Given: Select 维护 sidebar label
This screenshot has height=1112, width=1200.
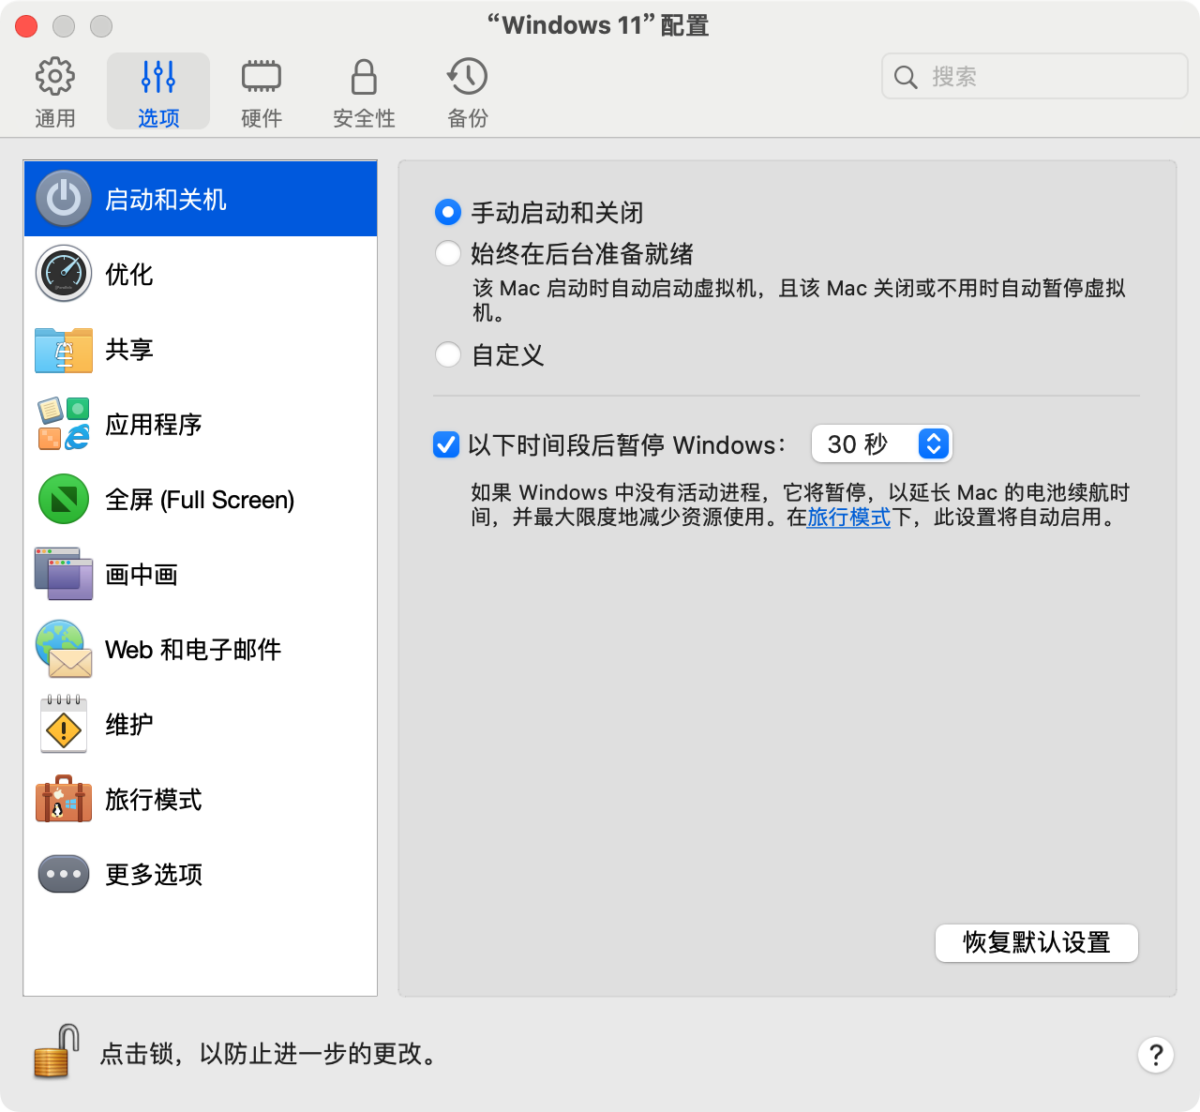Looking at the screenshot, I should (129, 725).
